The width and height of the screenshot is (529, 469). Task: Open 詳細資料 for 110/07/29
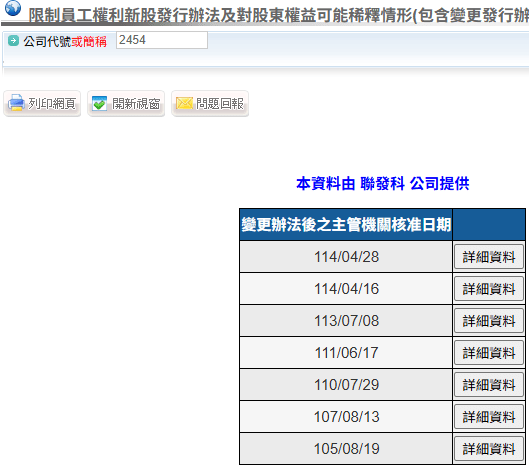489,385
